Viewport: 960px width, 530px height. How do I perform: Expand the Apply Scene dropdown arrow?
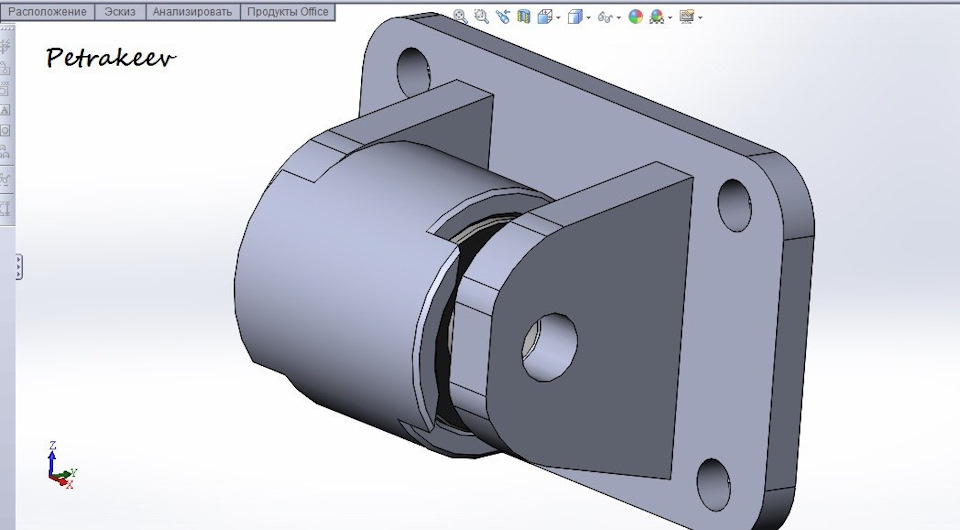tap(670, 18)
